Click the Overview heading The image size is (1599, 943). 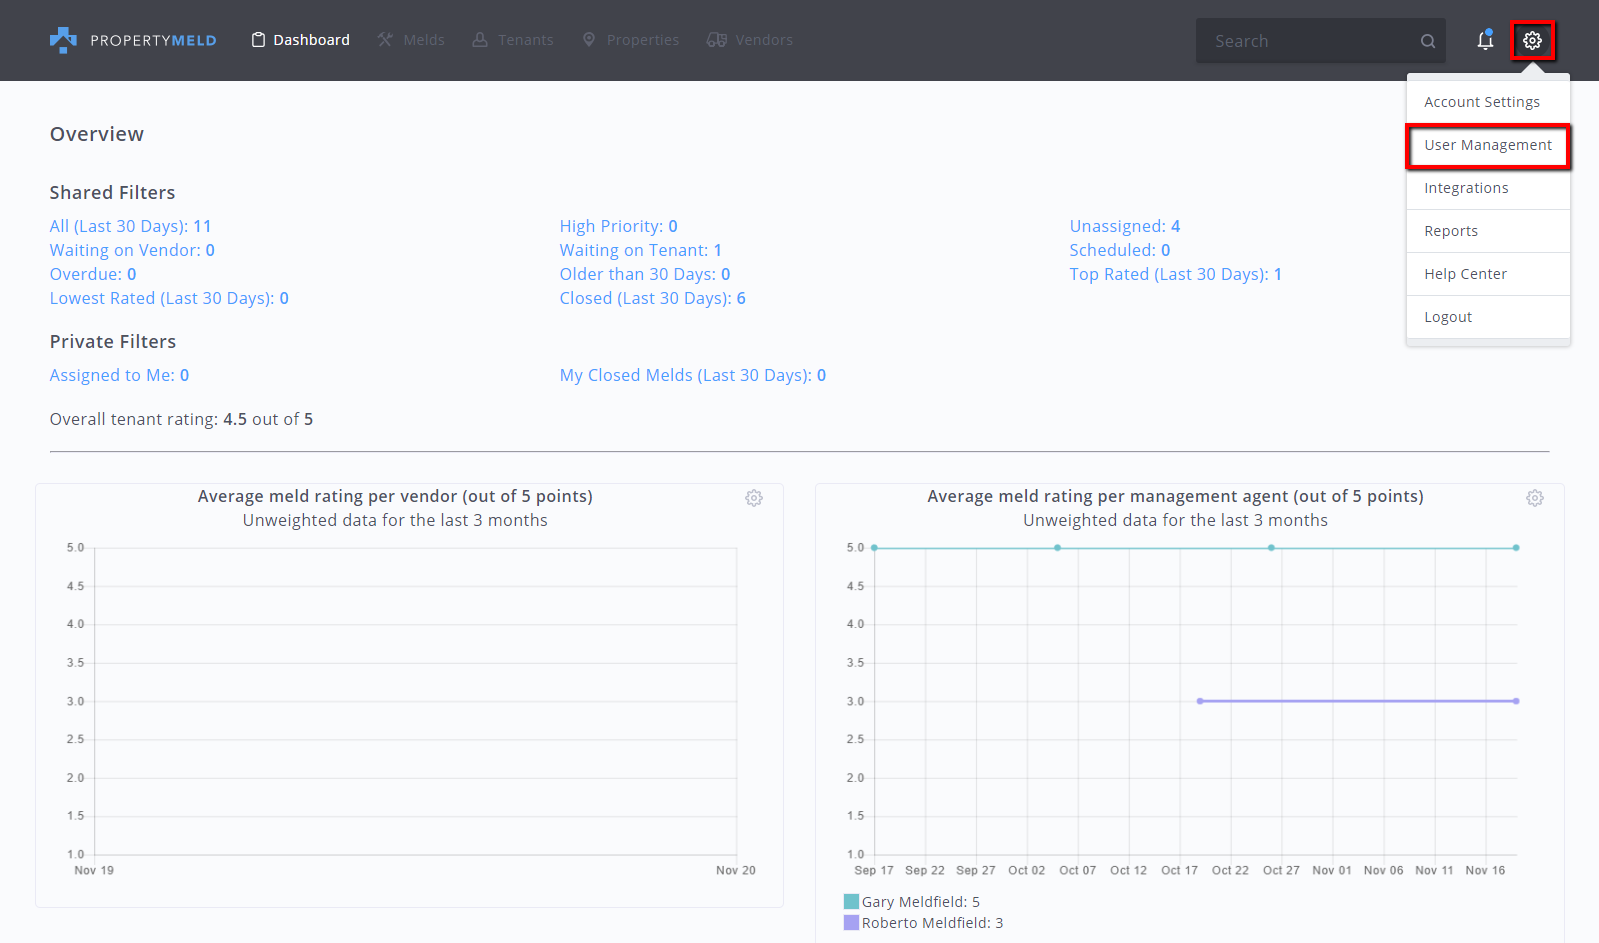(97, 134)
